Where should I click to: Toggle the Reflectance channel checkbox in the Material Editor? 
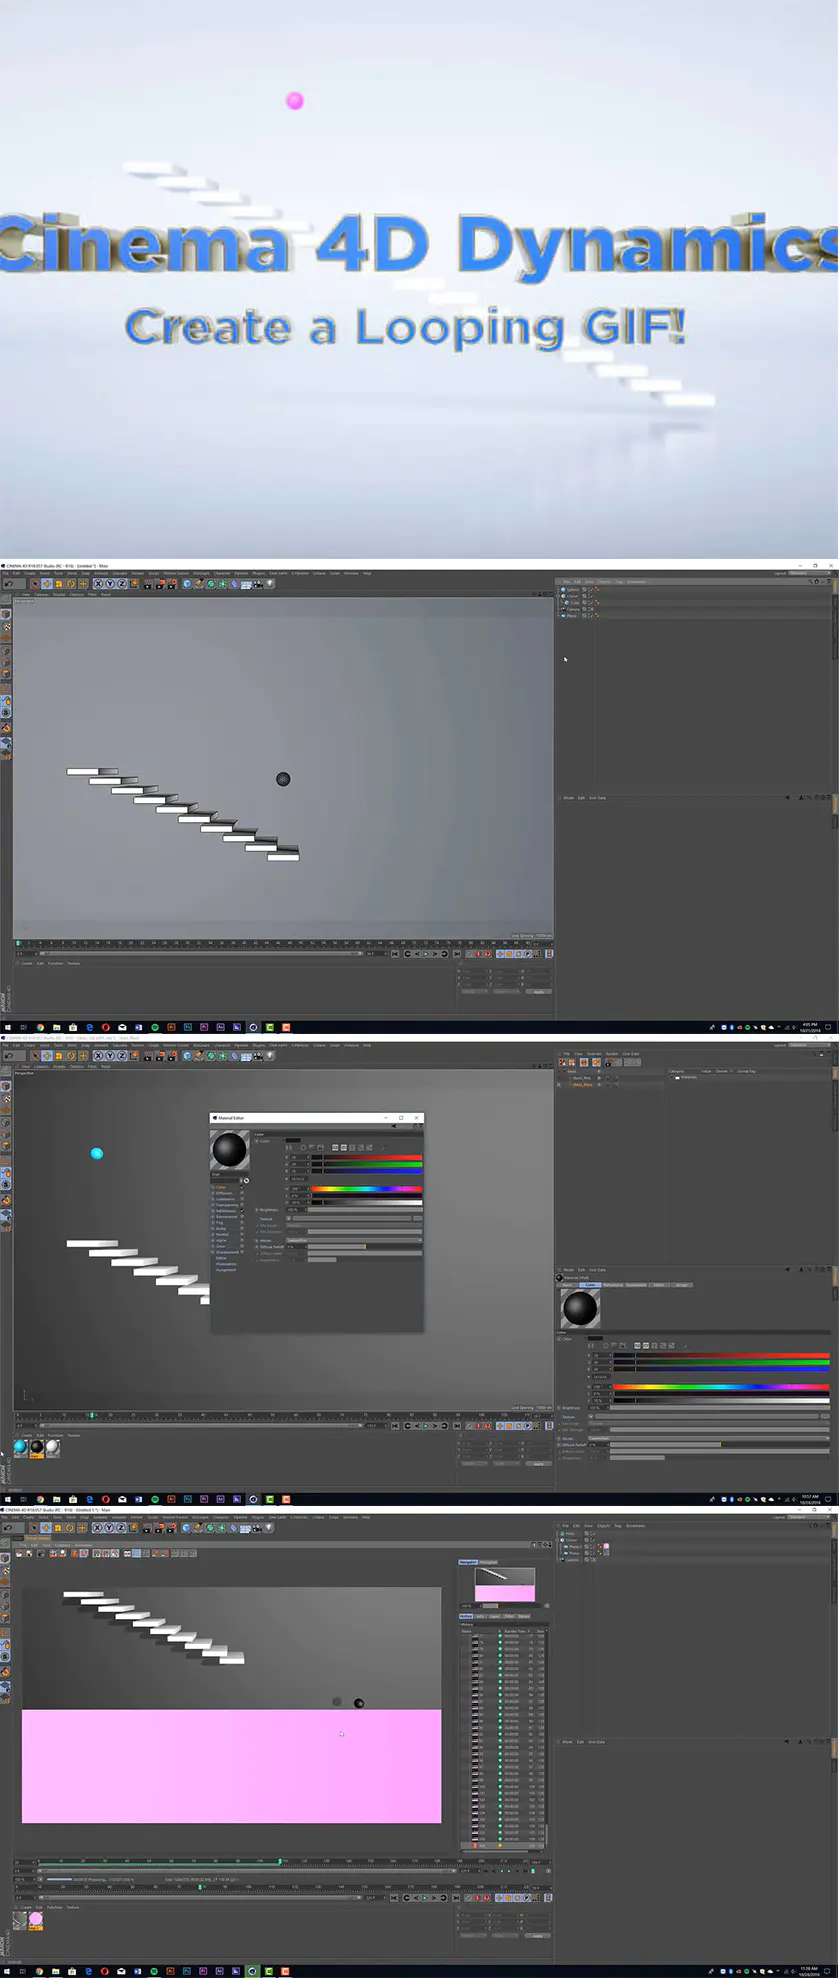point(242,1211)
